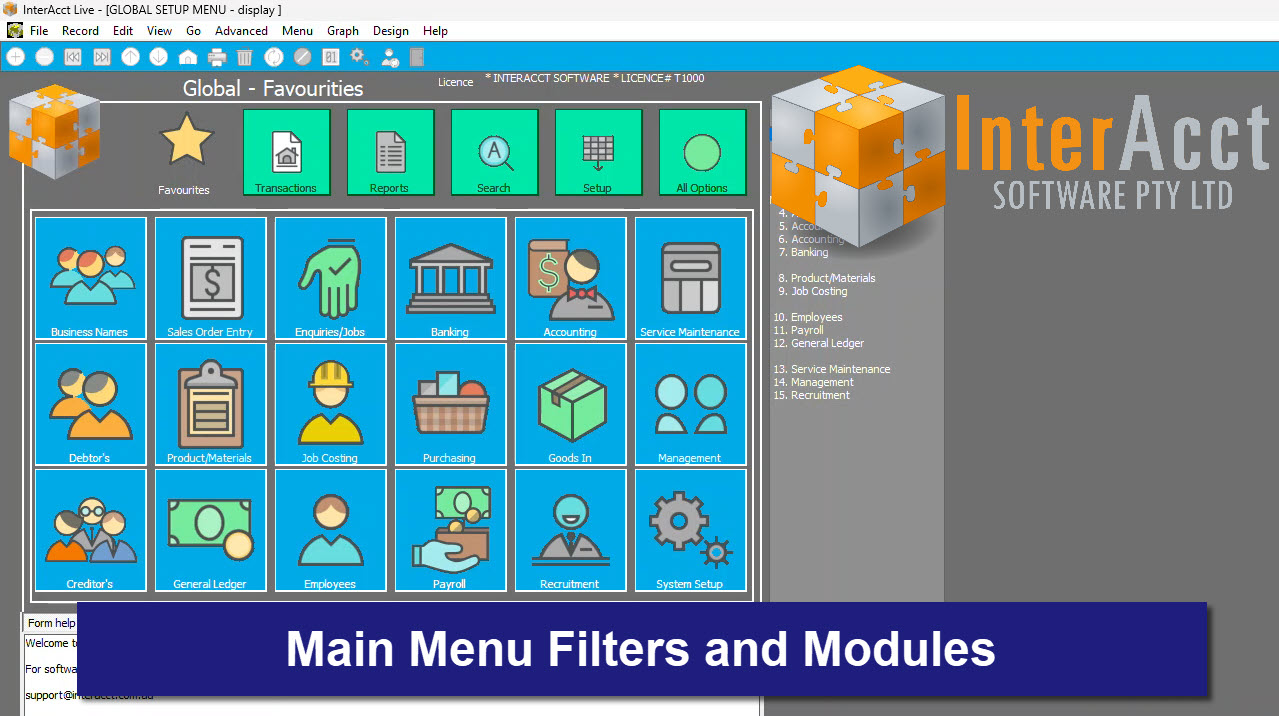Screen dimensions: 1279x716
Task: Click '7. Banking' in the side list
Action: pyautogui.click(x=803, y=252)
